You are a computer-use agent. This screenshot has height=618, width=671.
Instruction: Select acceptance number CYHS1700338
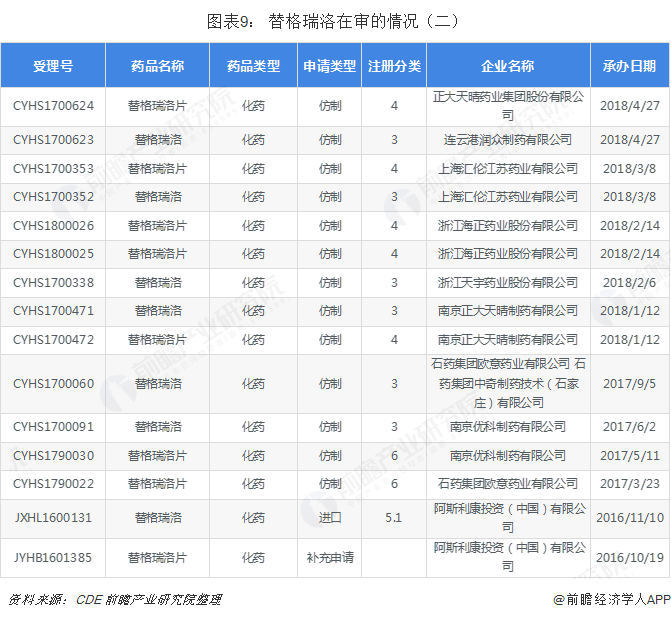tap(53, 282)
